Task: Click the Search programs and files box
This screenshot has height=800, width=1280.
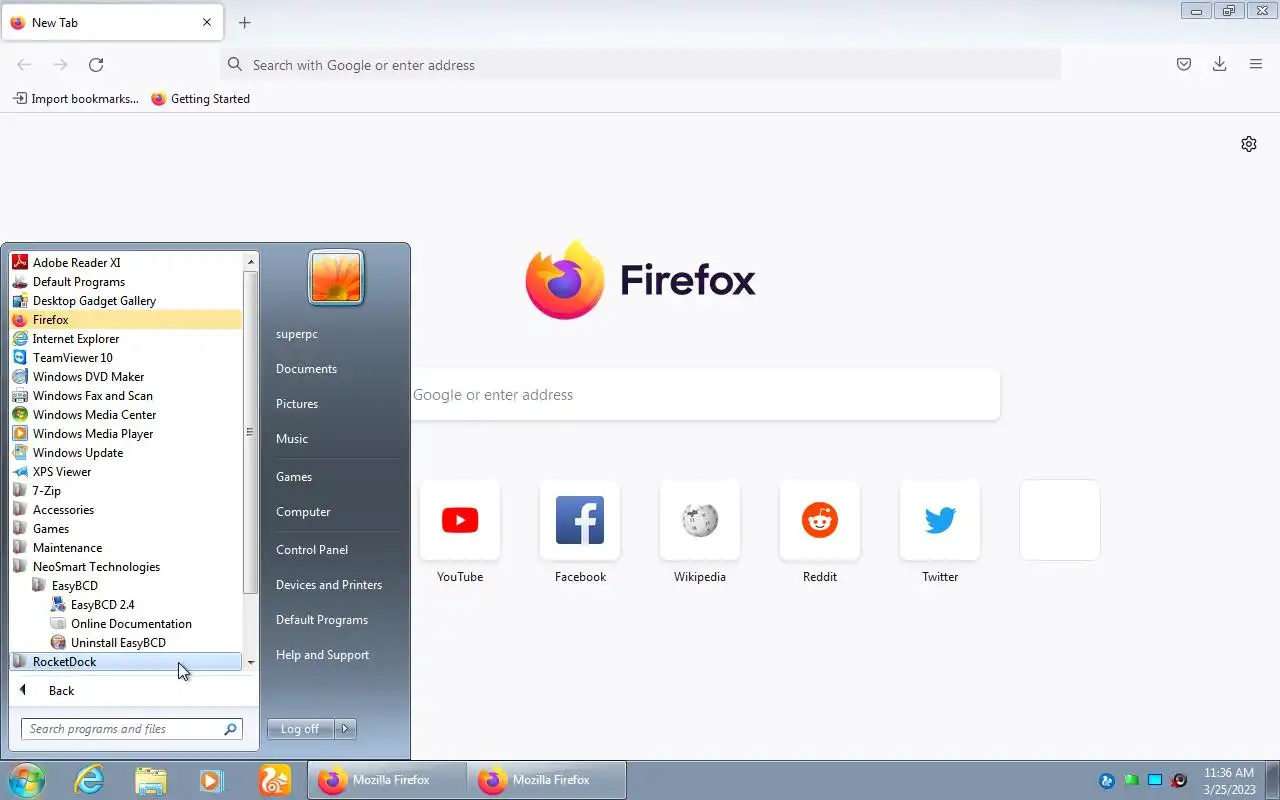Action: coord(131,729)
